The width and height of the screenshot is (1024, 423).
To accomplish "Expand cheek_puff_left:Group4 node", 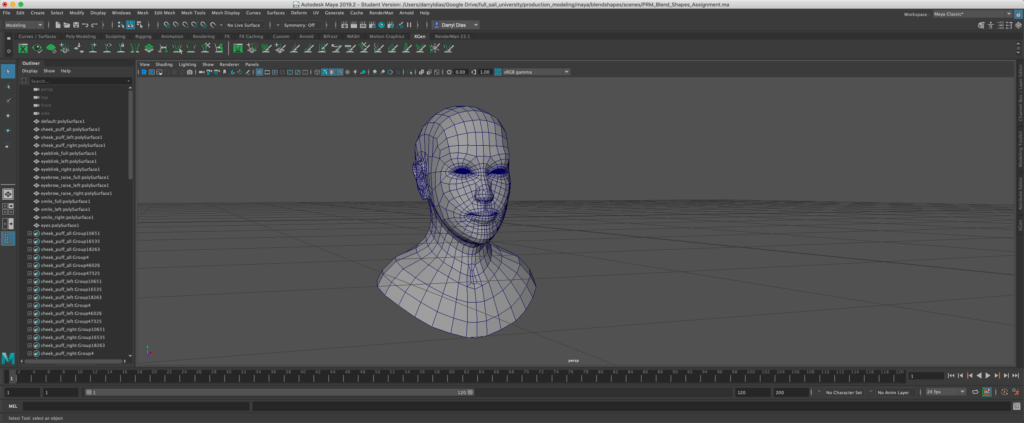I will pos(29,306).
